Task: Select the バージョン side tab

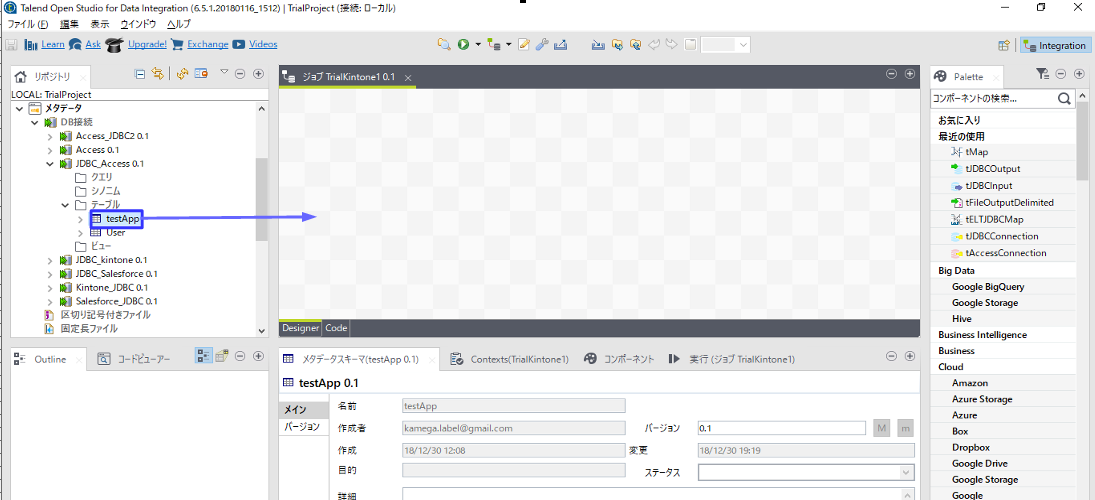Action: pos(302,427)
